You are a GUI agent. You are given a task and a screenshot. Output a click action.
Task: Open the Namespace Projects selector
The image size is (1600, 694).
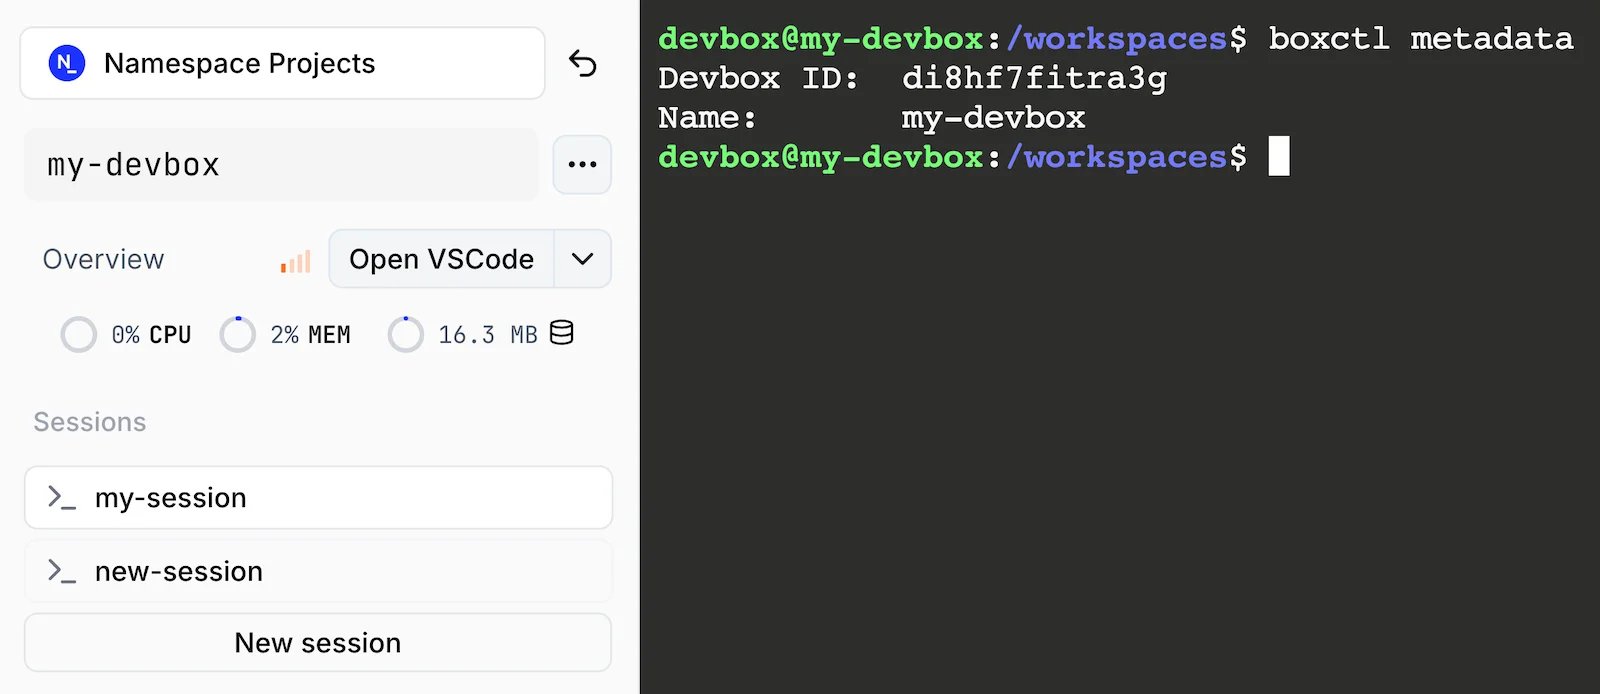tap(283, 63)
